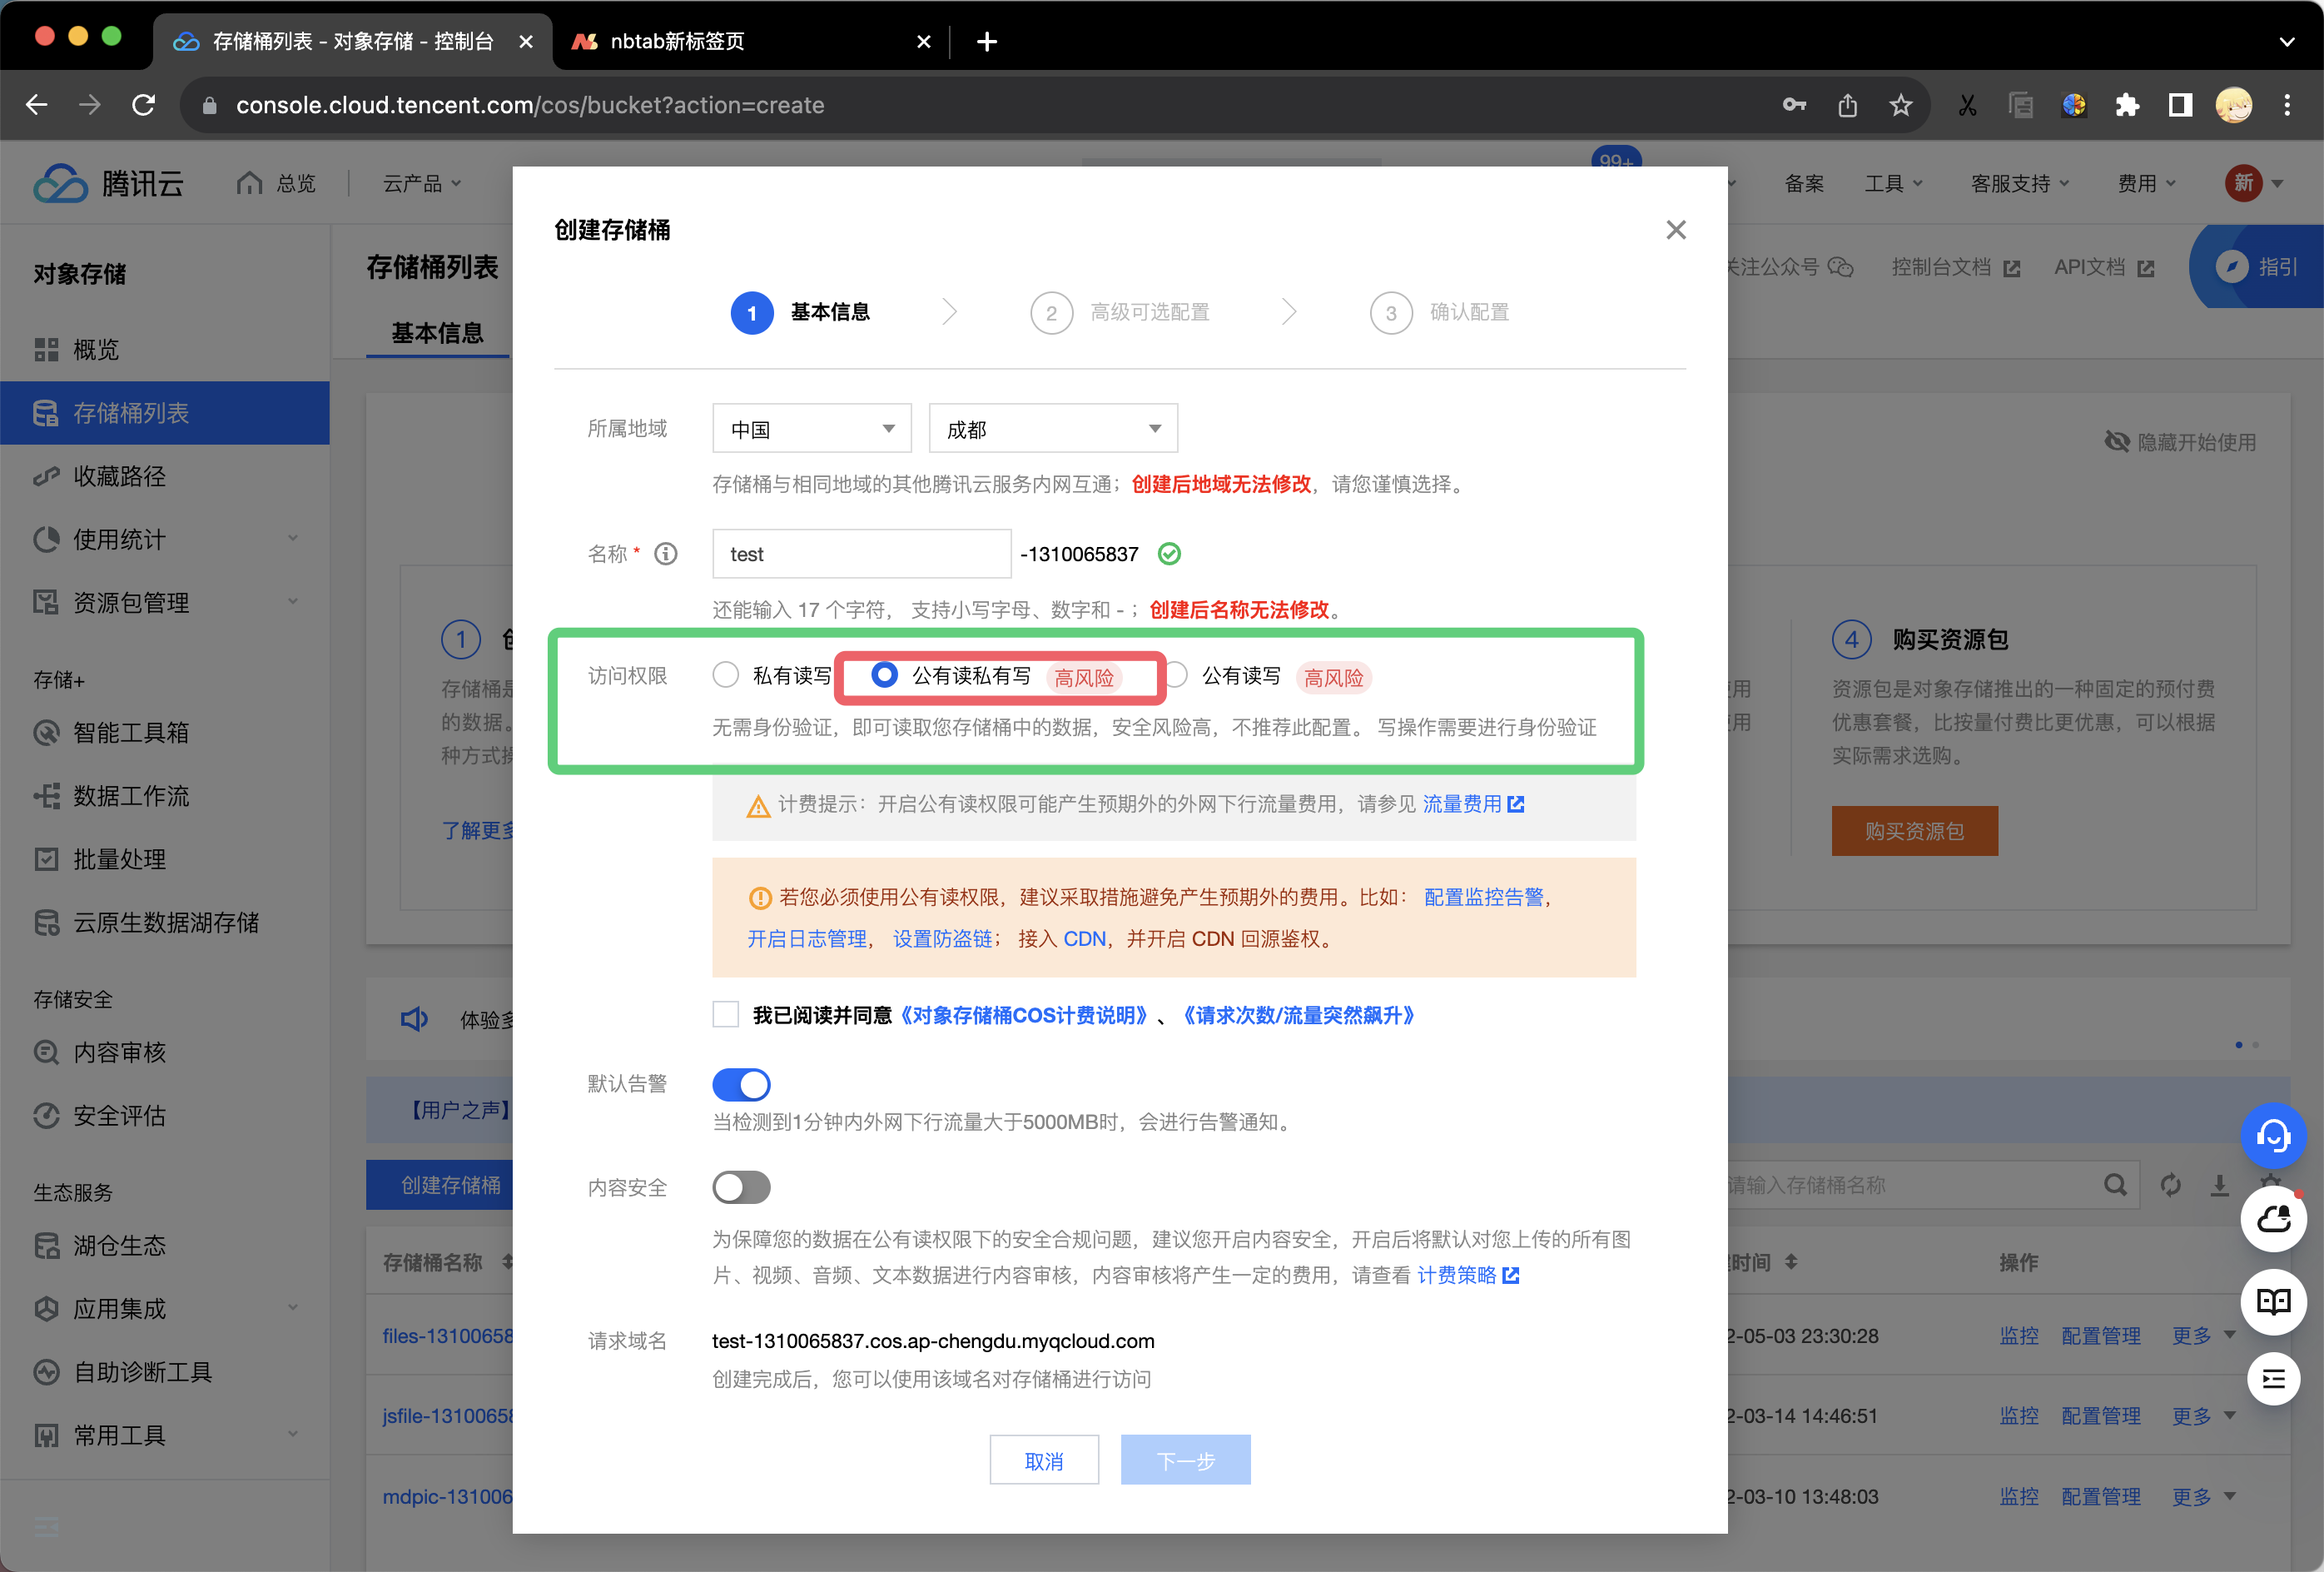2324x1572 pixels.
Task: Click 隐藏开始使用 visibility toggle
Action: click(2180, 442)
